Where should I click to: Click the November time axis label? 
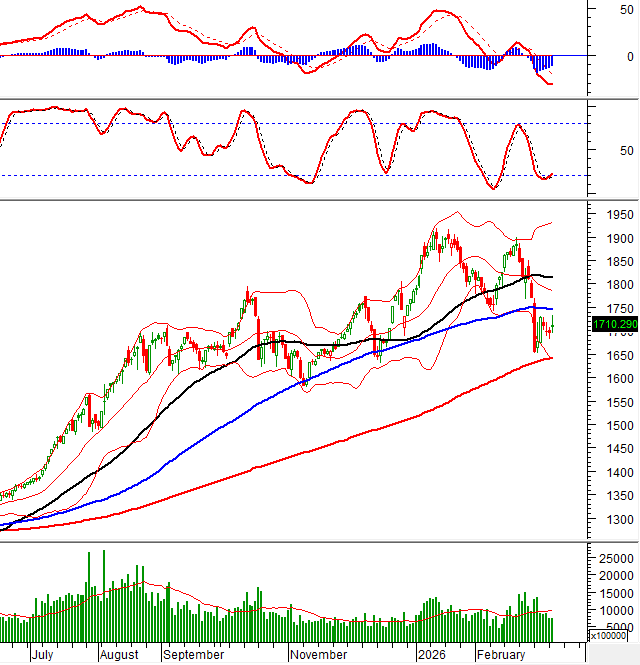point(317,655)
